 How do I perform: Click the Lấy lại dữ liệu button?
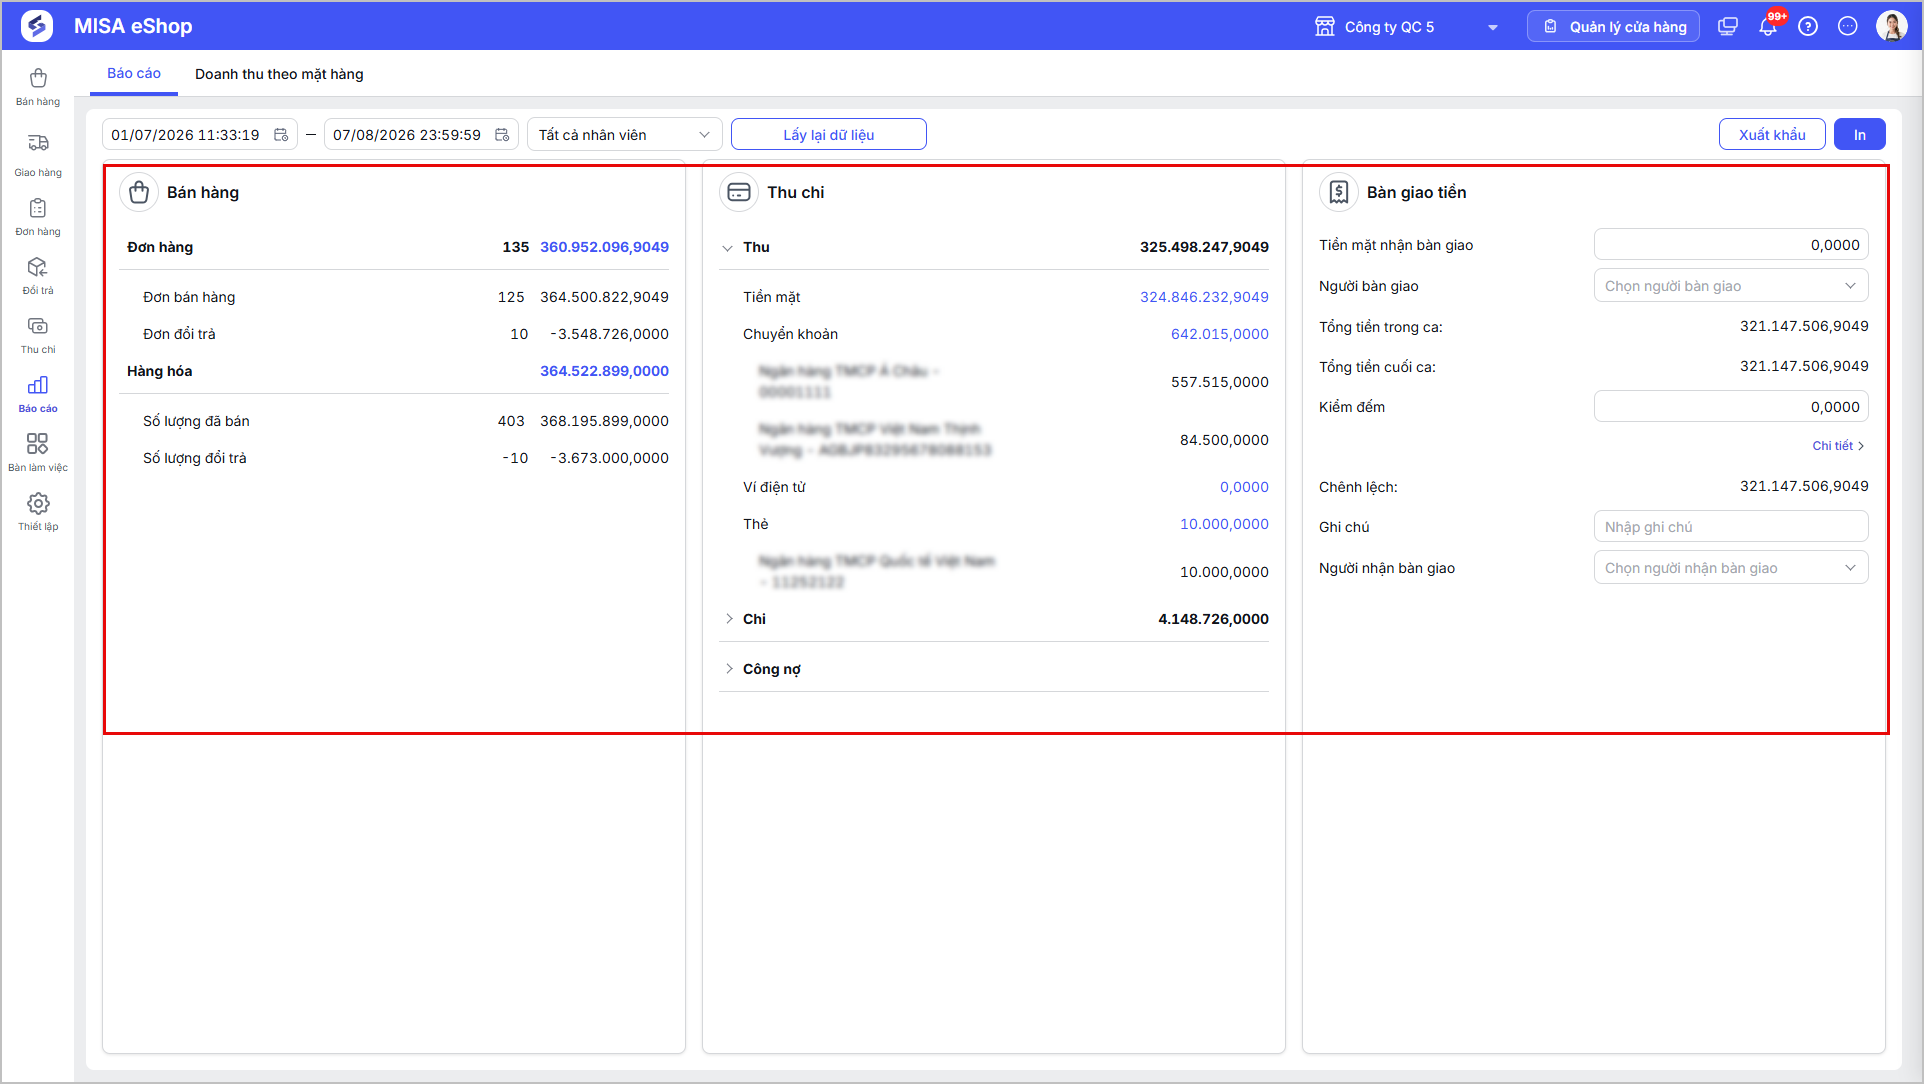[x=828, y=135]
